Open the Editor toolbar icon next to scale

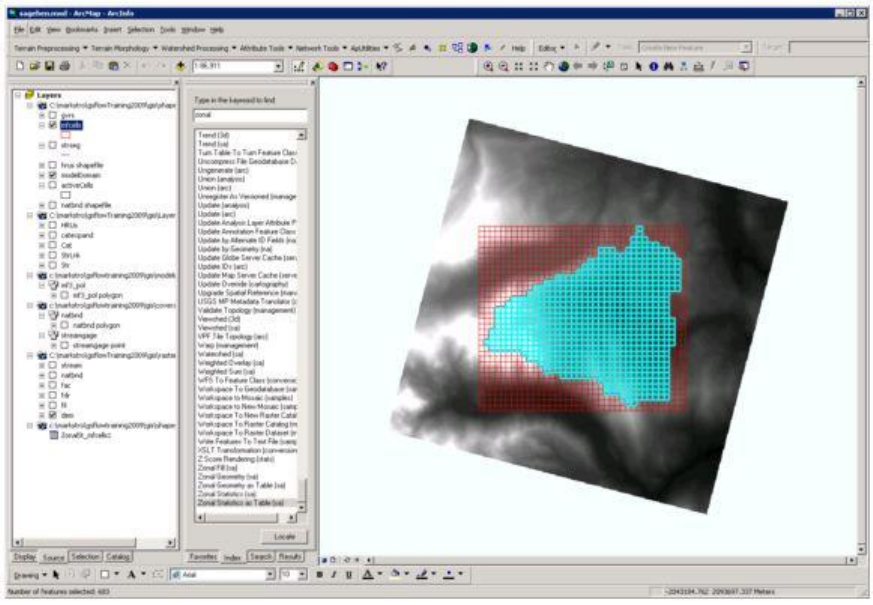click(299, 67)
